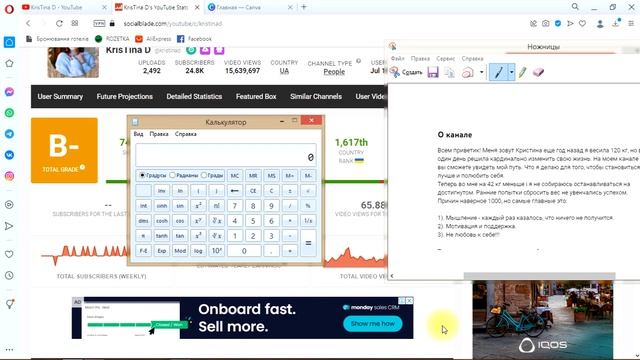Open calculator Правка menu
640x360 pixels.
click(x=159, y=134)
